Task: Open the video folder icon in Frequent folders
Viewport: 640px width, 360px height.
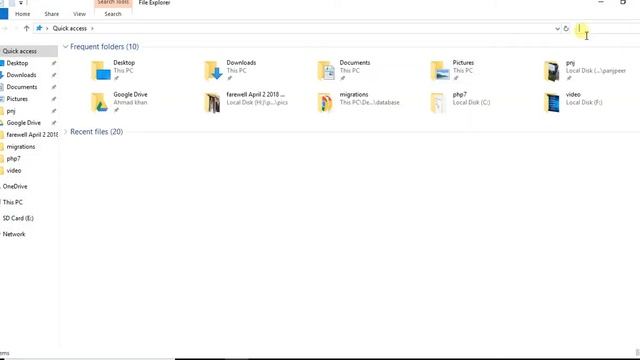Action: point(552,102)
